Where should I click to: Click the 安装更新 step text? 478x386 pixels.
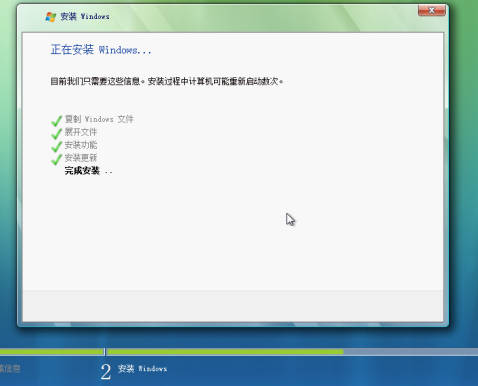[81, 158]
